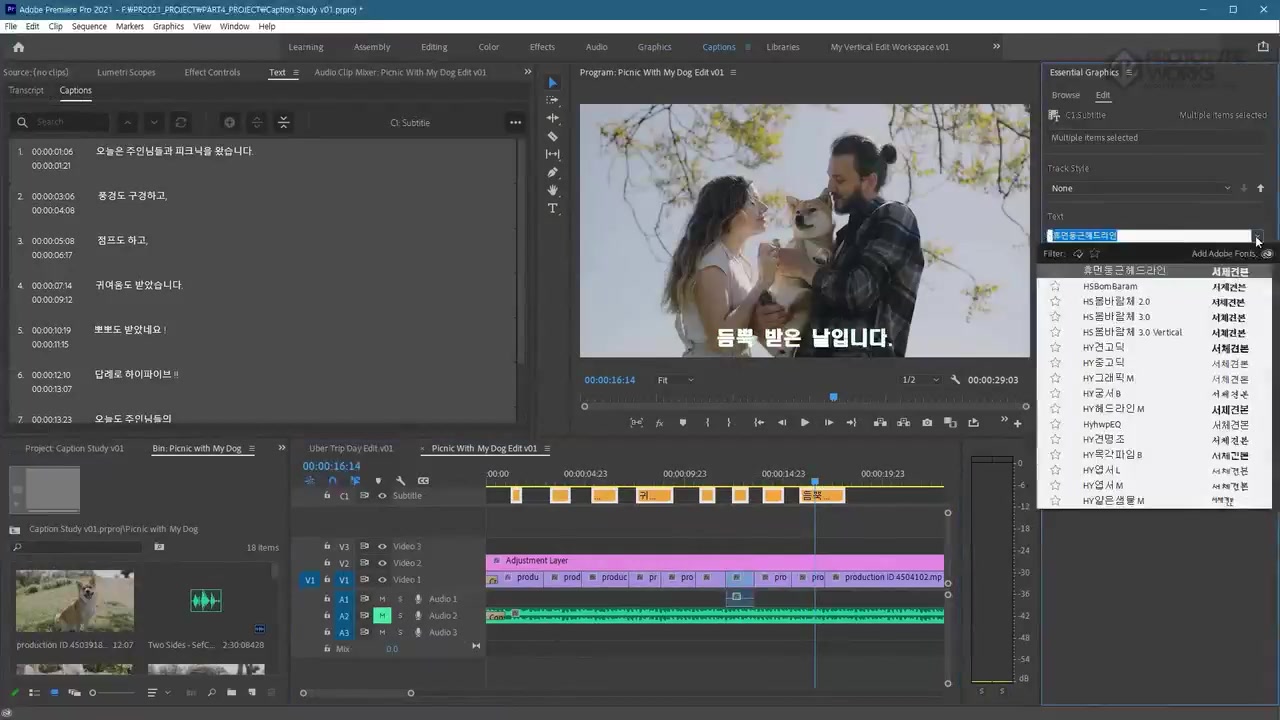Viewport: 1280px width, 720px height.
Task: Open the playback resolution 1/2 dropdown
Action: [921, 380]
